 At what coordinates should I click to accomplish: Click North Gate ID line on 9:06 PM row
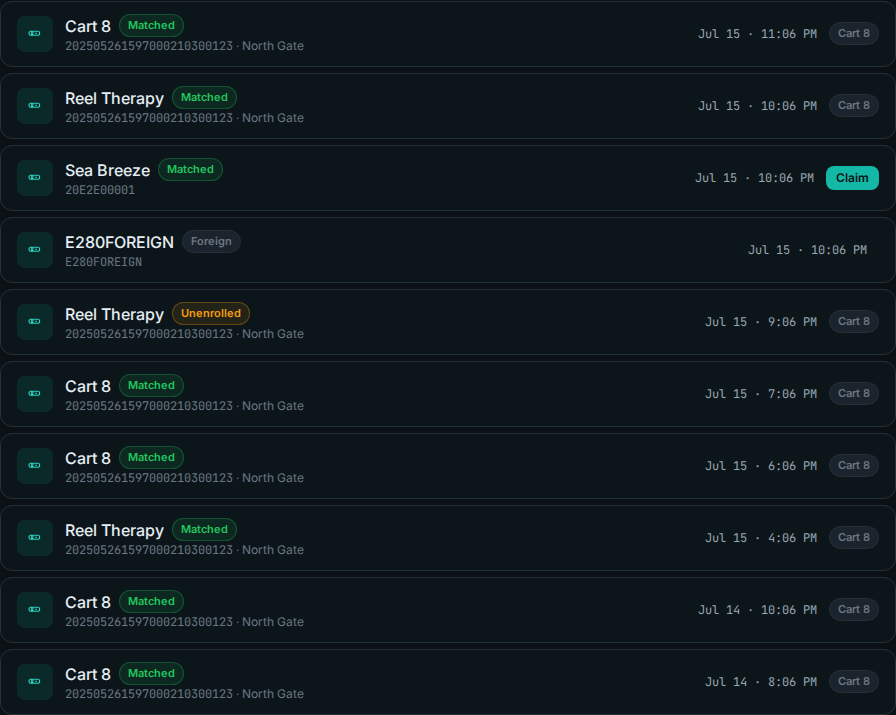coord(185,334)
